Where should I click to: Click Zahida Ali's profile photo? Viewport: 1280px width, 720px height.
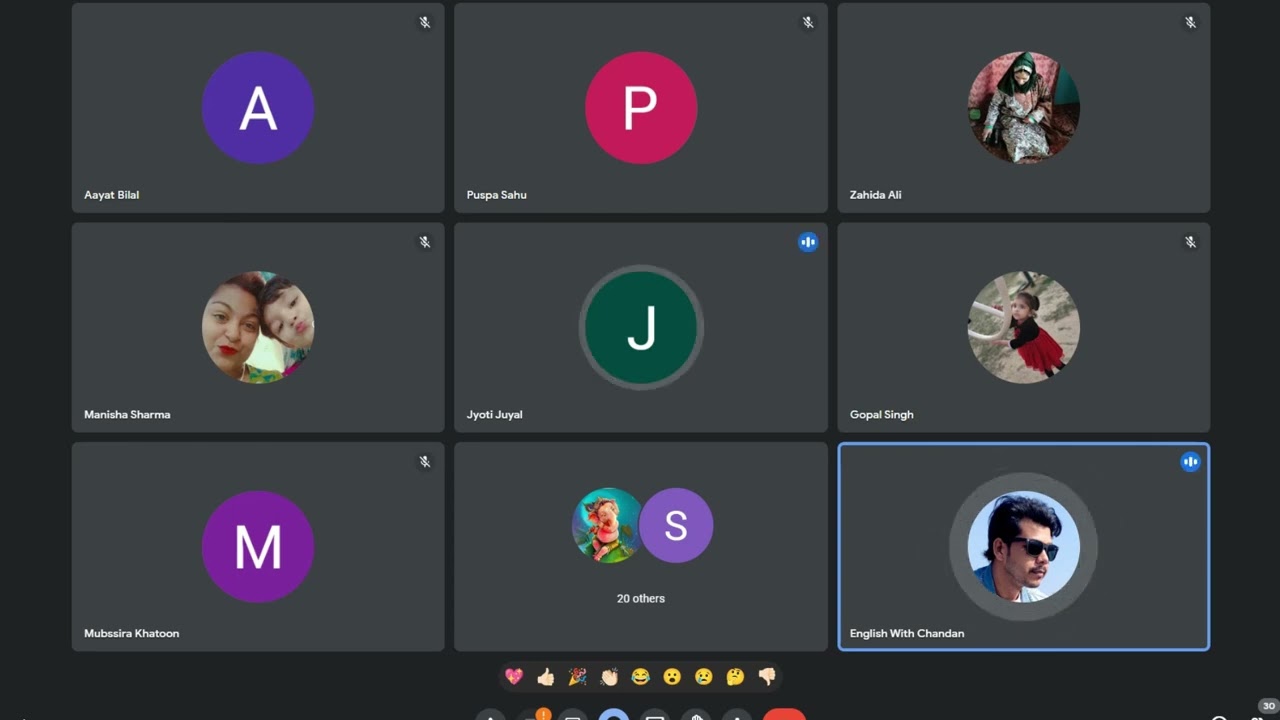(1024, 108)
